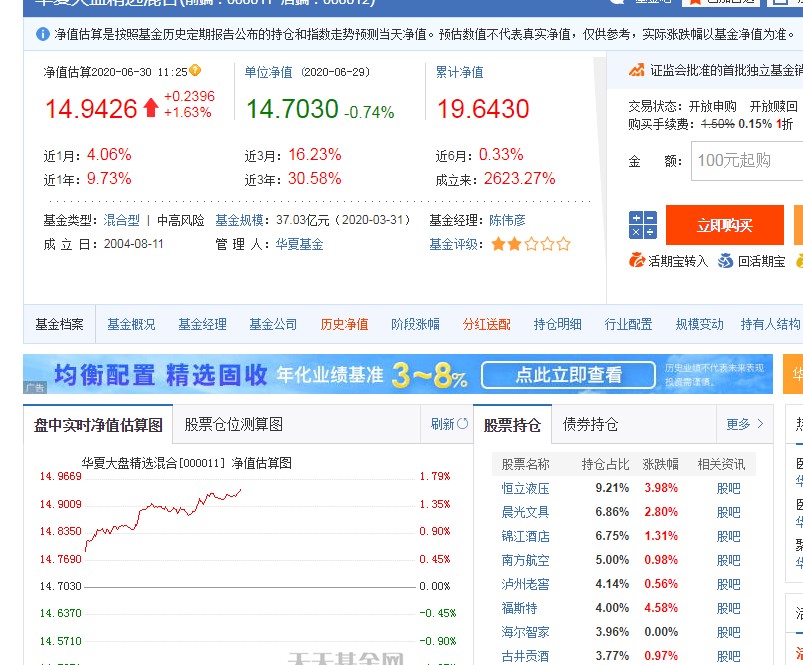Click the yellow question-mark beside the estimation time
Viewport: 803px width, 665px height.
click(195, 72)
